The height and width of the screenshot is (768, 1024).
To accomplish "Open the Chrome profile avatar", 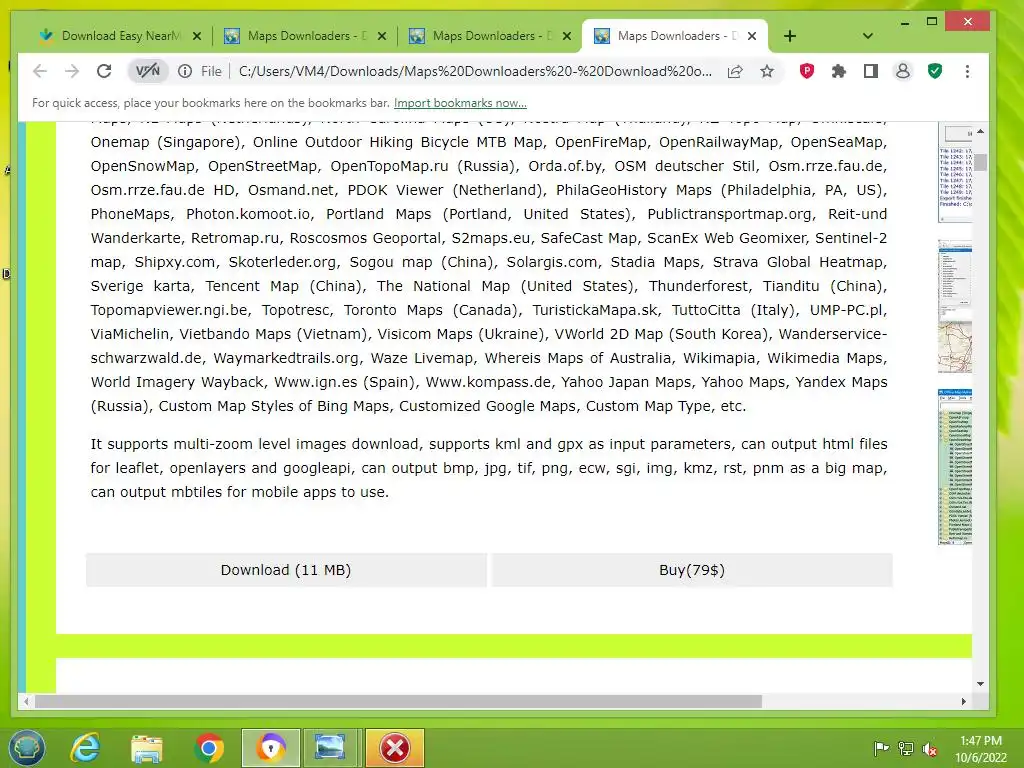I will point(903,71).
